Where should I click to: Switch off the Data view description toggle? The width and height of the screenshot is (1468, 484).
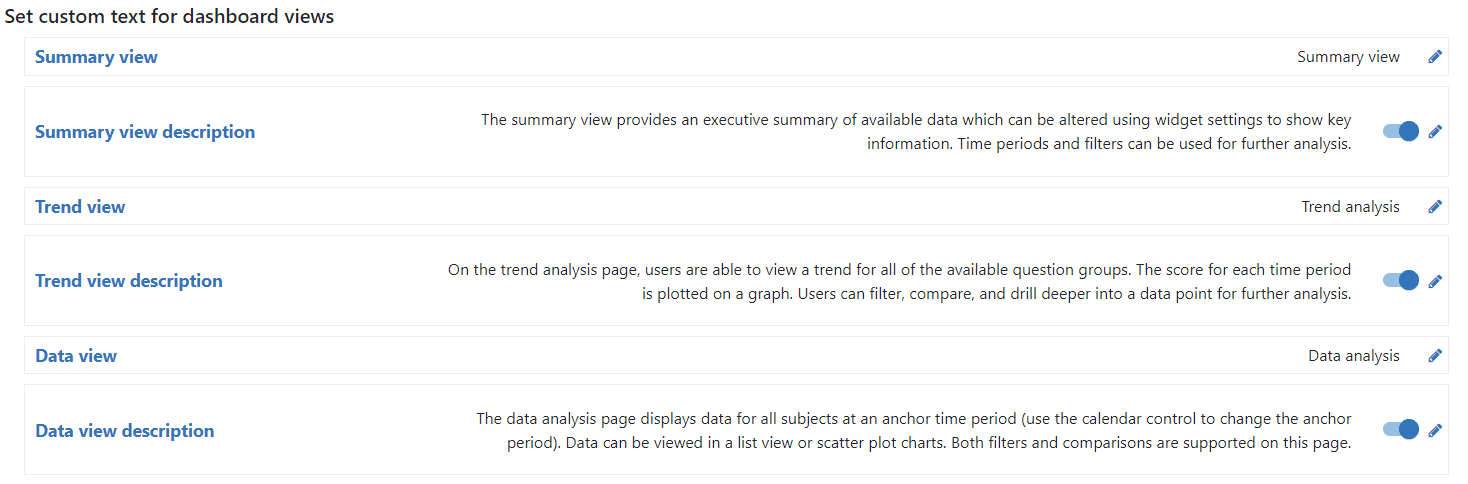click(1401, 430)
